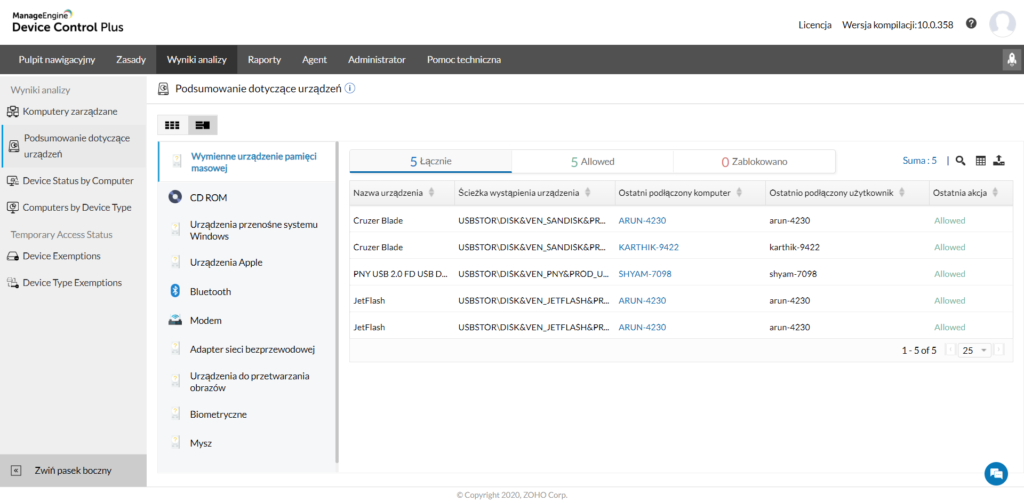The width and height of the screenshot is (1024, 501).
Task: Click info icon beside Podsumowanie dotyczące urządzeń
Action: [351, 88]
